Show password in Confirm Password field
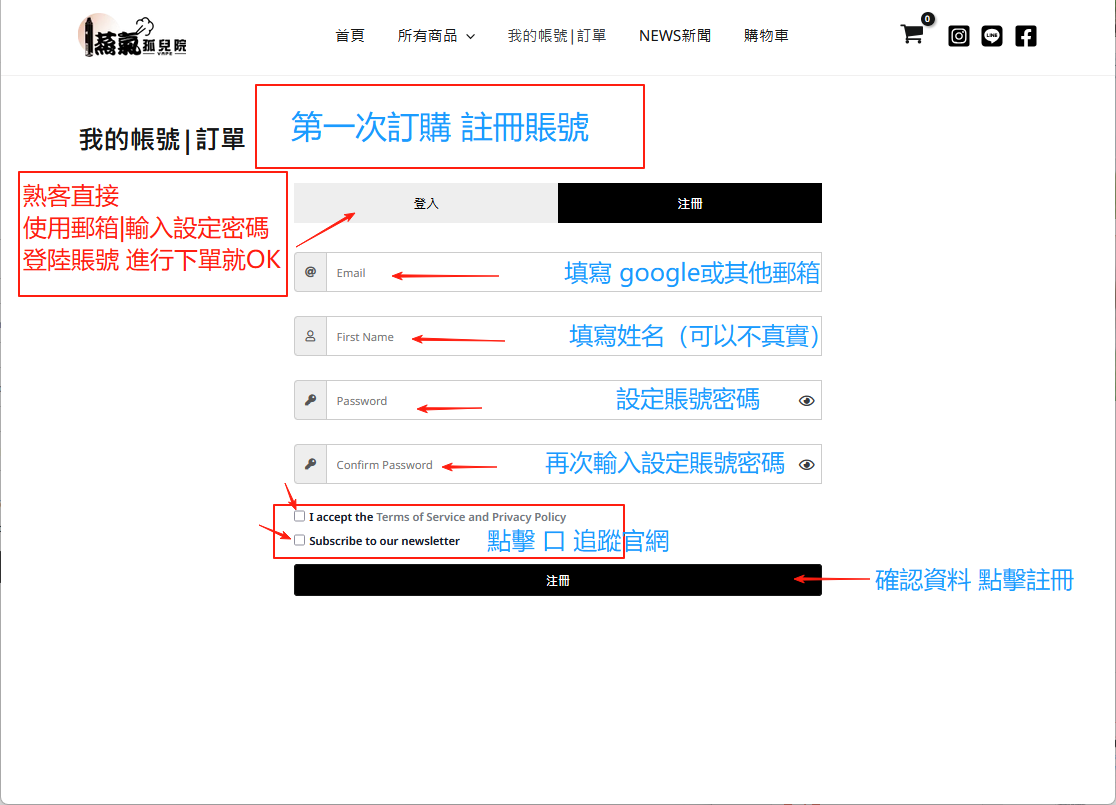 (x=806, y=465)
